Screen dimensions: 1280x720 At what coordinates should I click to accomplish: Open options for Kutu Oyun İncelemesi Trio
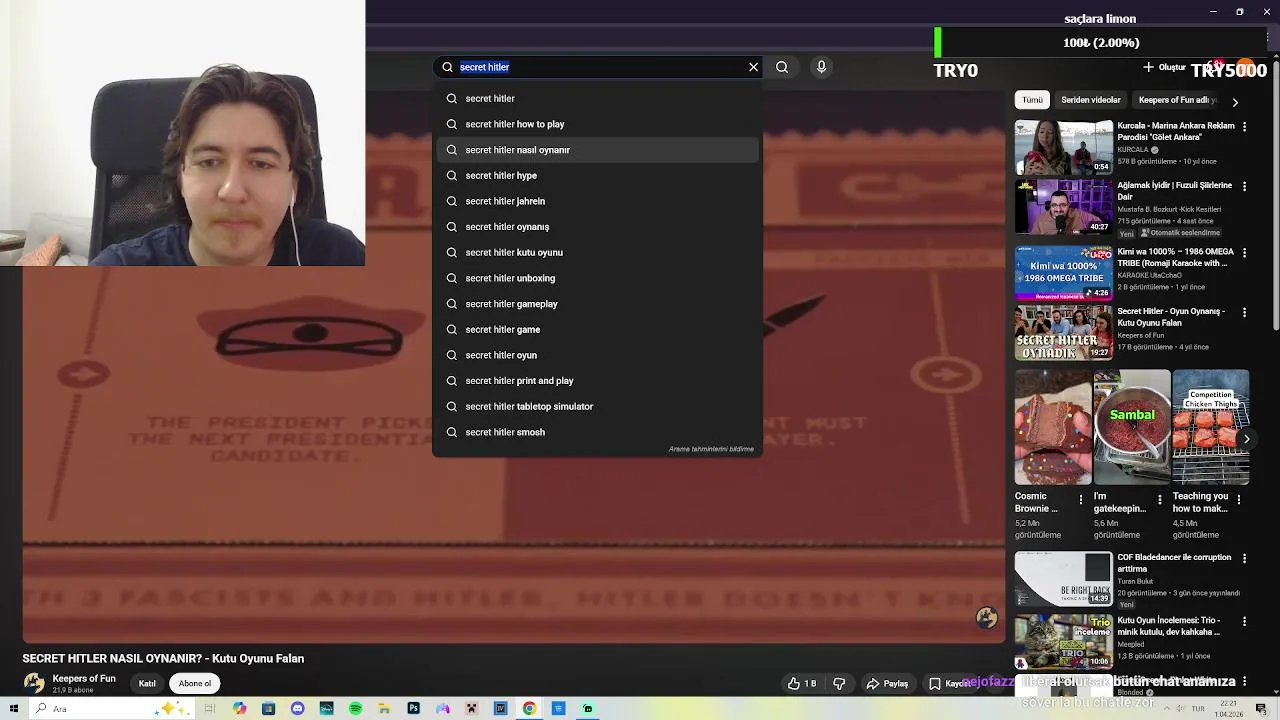click(x=1244, y=621)
